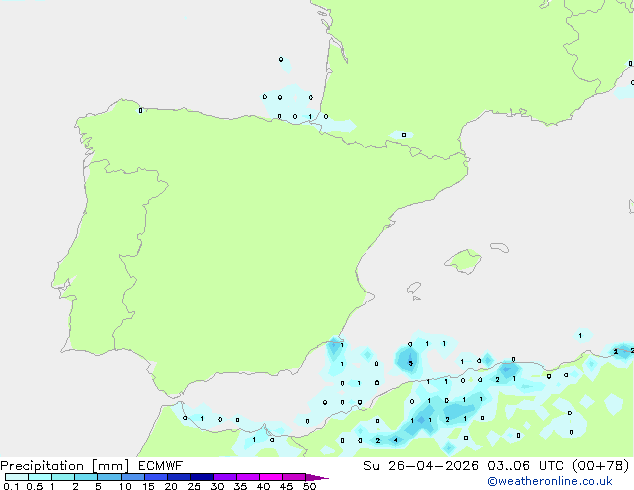Pick the 5–10 mm legend color box

(109, 477)
